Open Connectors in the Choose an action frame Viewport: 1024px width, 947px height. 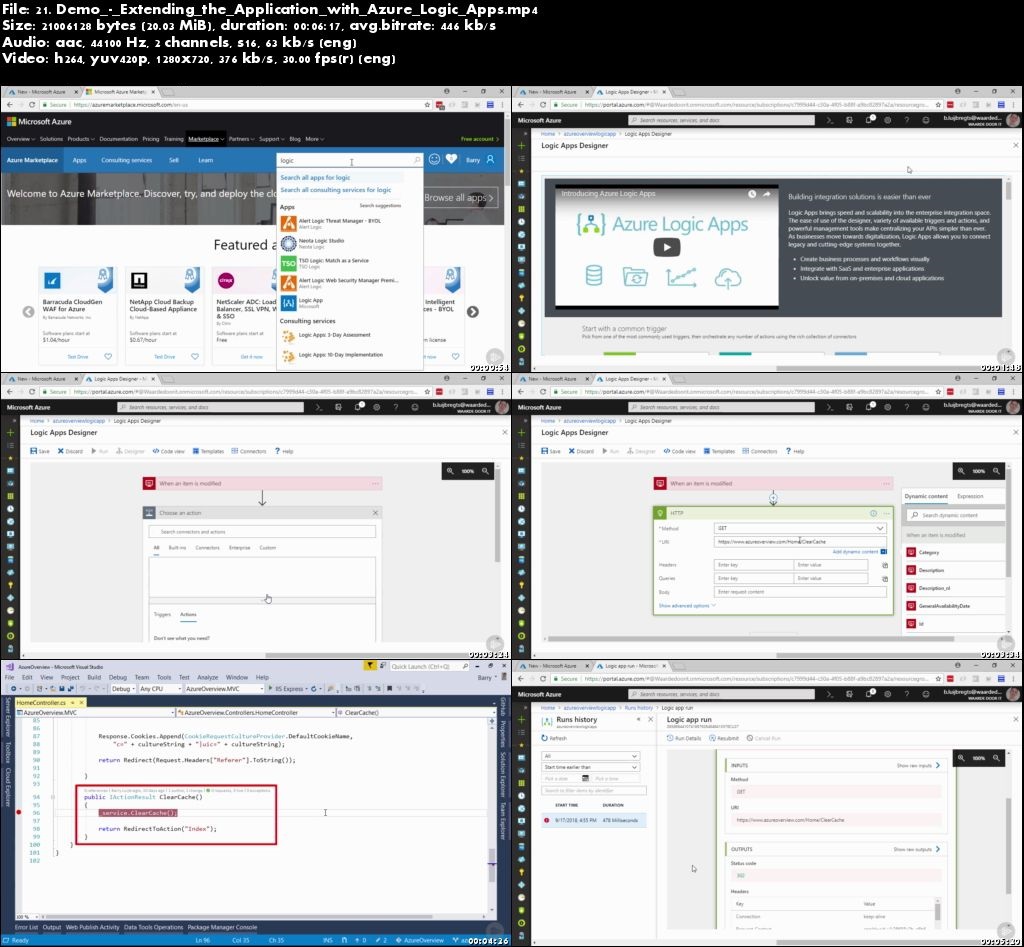(249, 451)
